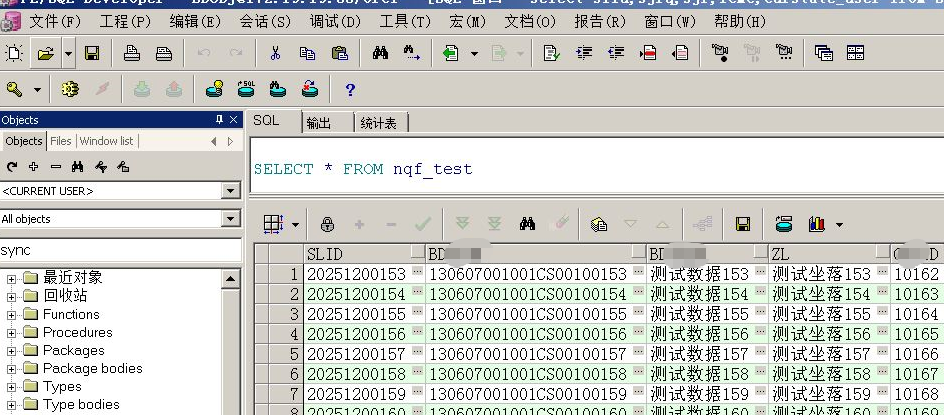The width and height of the screenshot is (944, 415).
Task: Open the 会话(S) menu
Action: pyautogui.click(x=265, y=22)
